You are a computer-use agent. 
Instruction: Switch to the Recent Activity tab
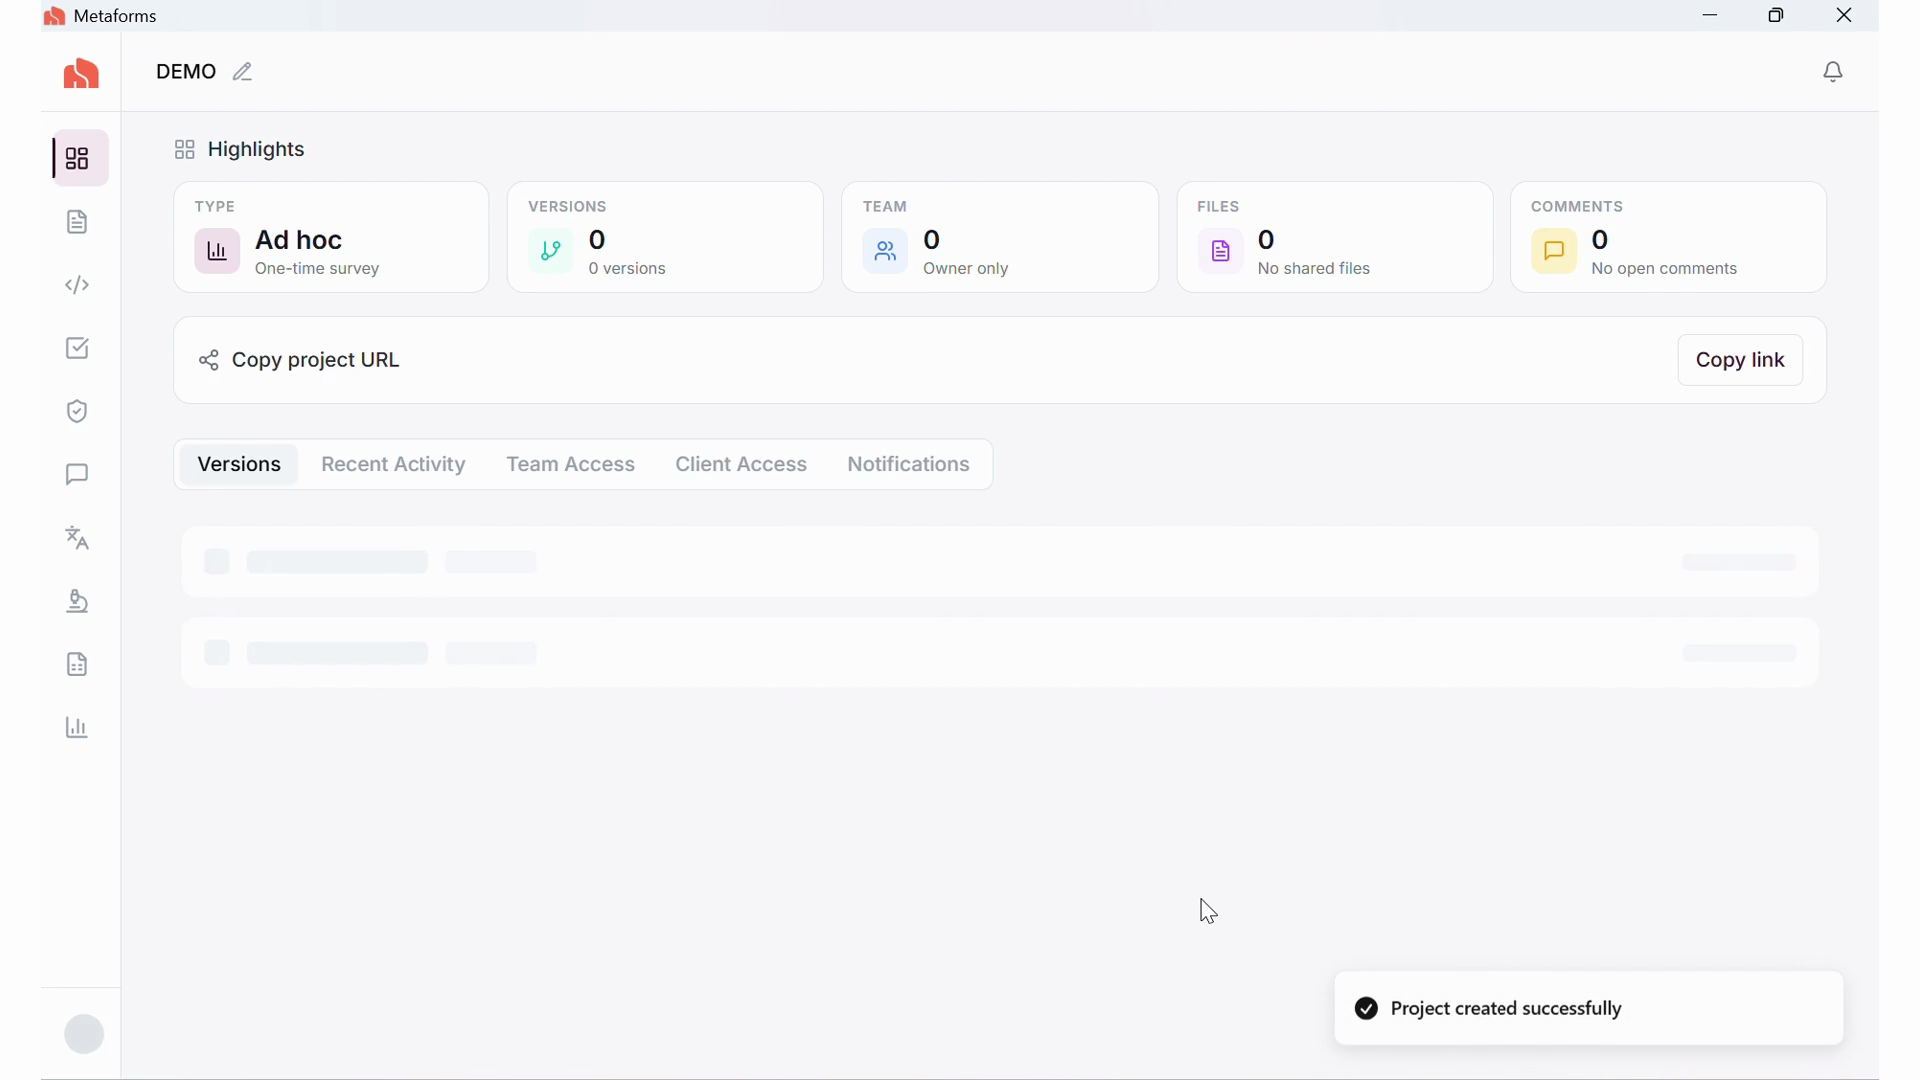click(393, 464)
